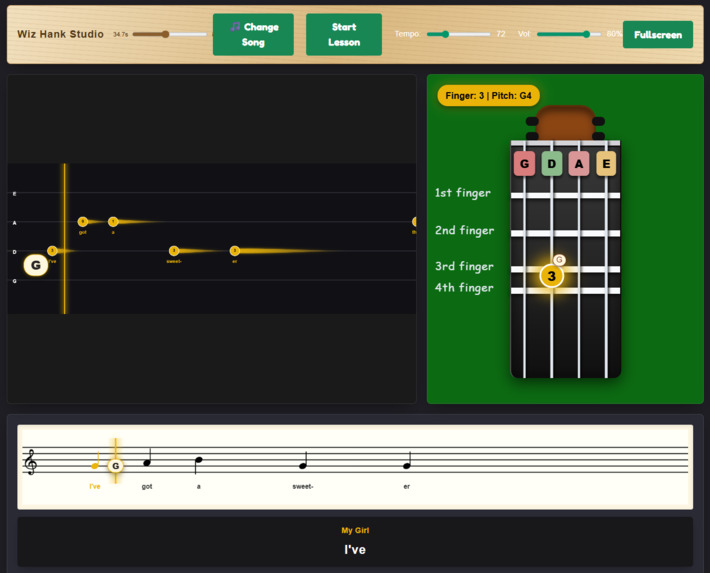
Task: Click the note above 'a' on the staff
Action: click(198, 465)
